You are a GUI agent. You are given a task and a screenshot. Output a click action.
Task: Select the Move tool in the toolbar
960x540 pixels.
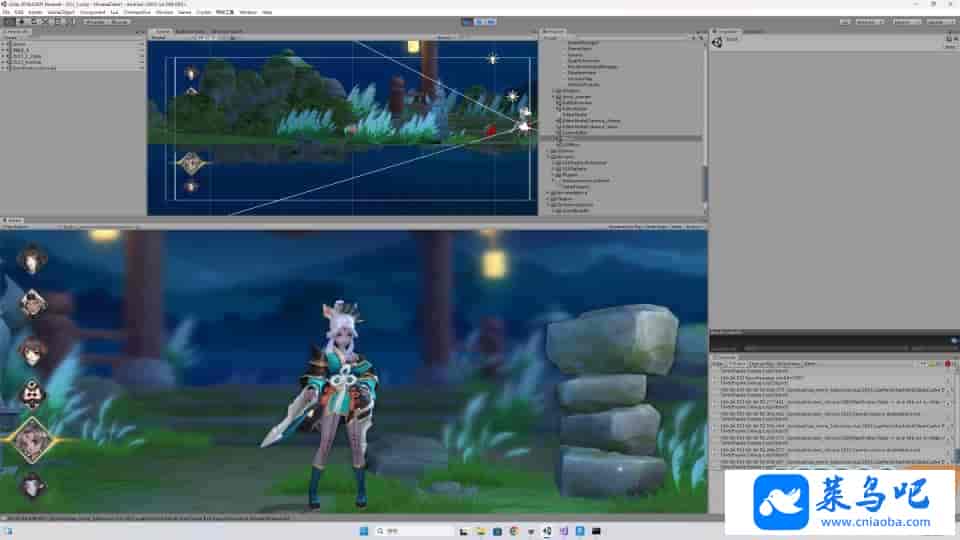click(x=20, y=21)
